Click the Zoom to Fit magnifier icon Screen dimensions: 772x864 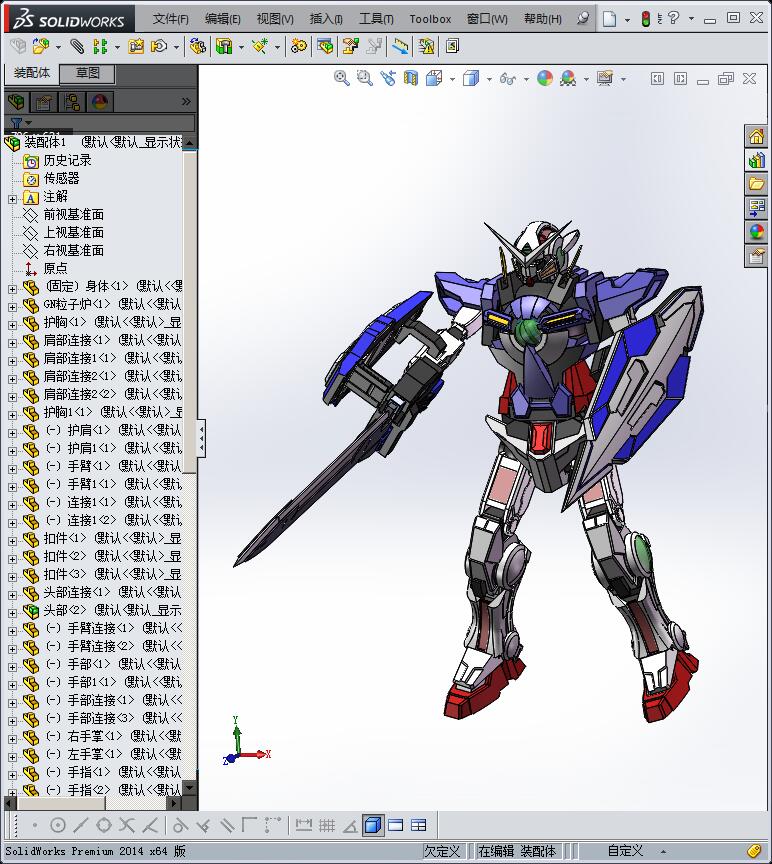coord(342,79)
